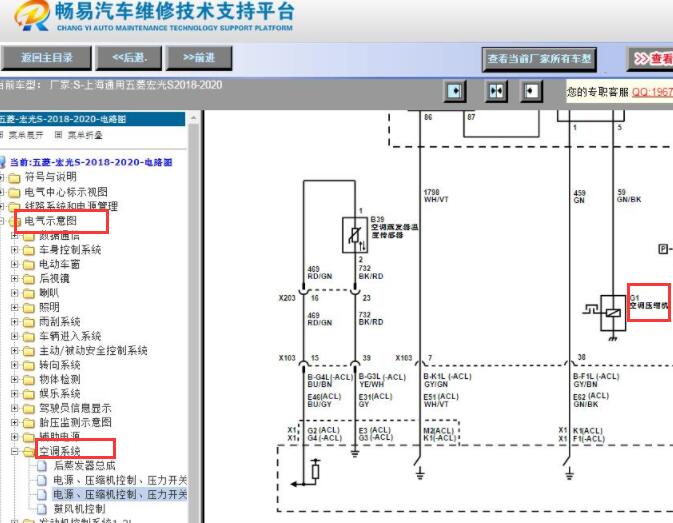Click the folder icon beside 喇叭
This screenshot has width=673, height=523.
29,294
